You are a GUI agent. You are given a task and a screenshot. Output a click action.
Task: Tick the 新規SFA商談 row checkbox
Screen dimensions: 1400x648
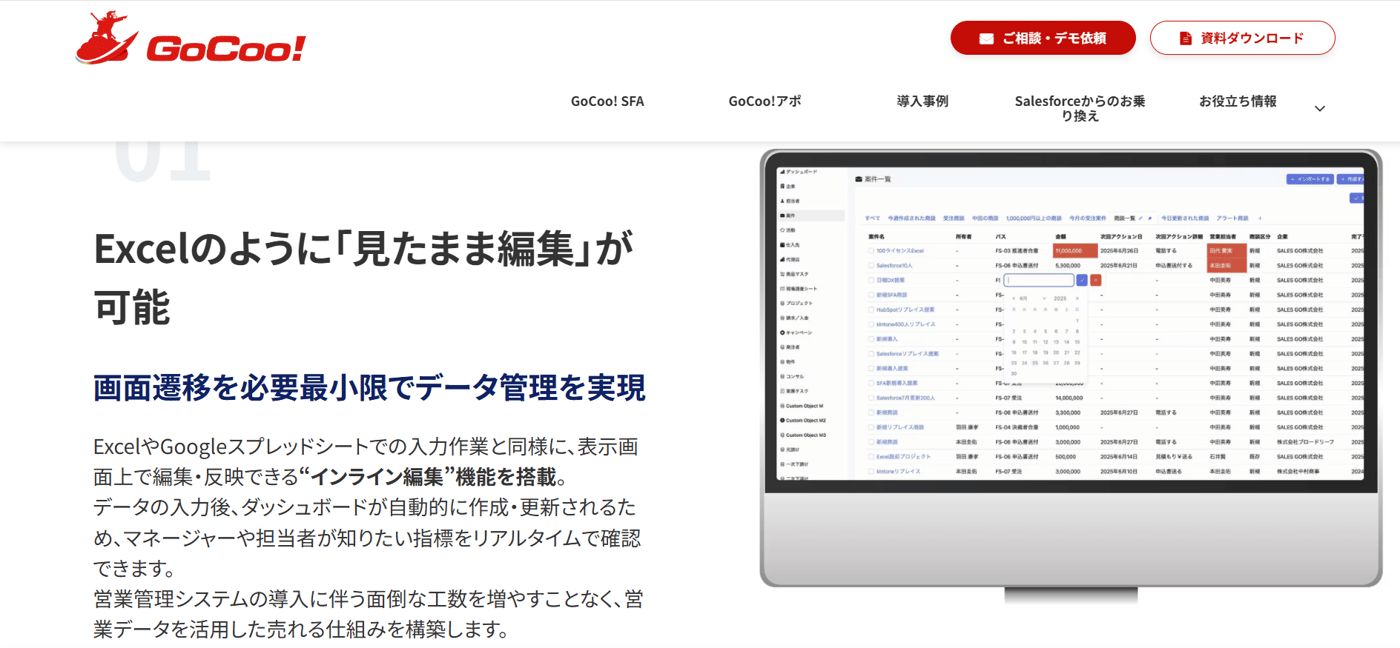(x=871, y=294)
